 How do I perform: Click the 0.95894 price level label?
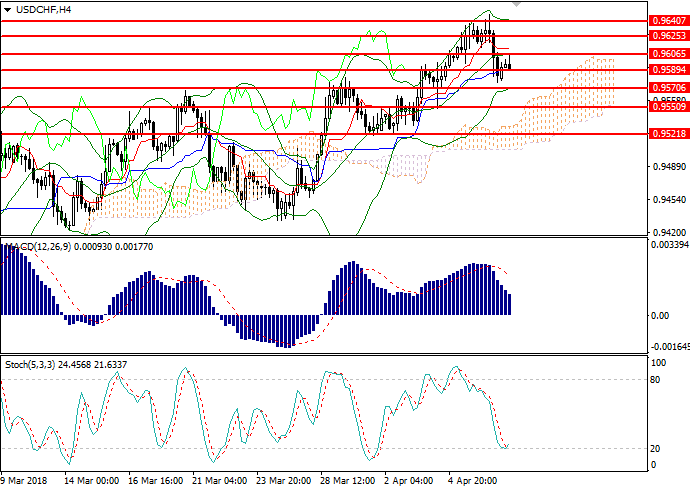[x=669, y=70]
